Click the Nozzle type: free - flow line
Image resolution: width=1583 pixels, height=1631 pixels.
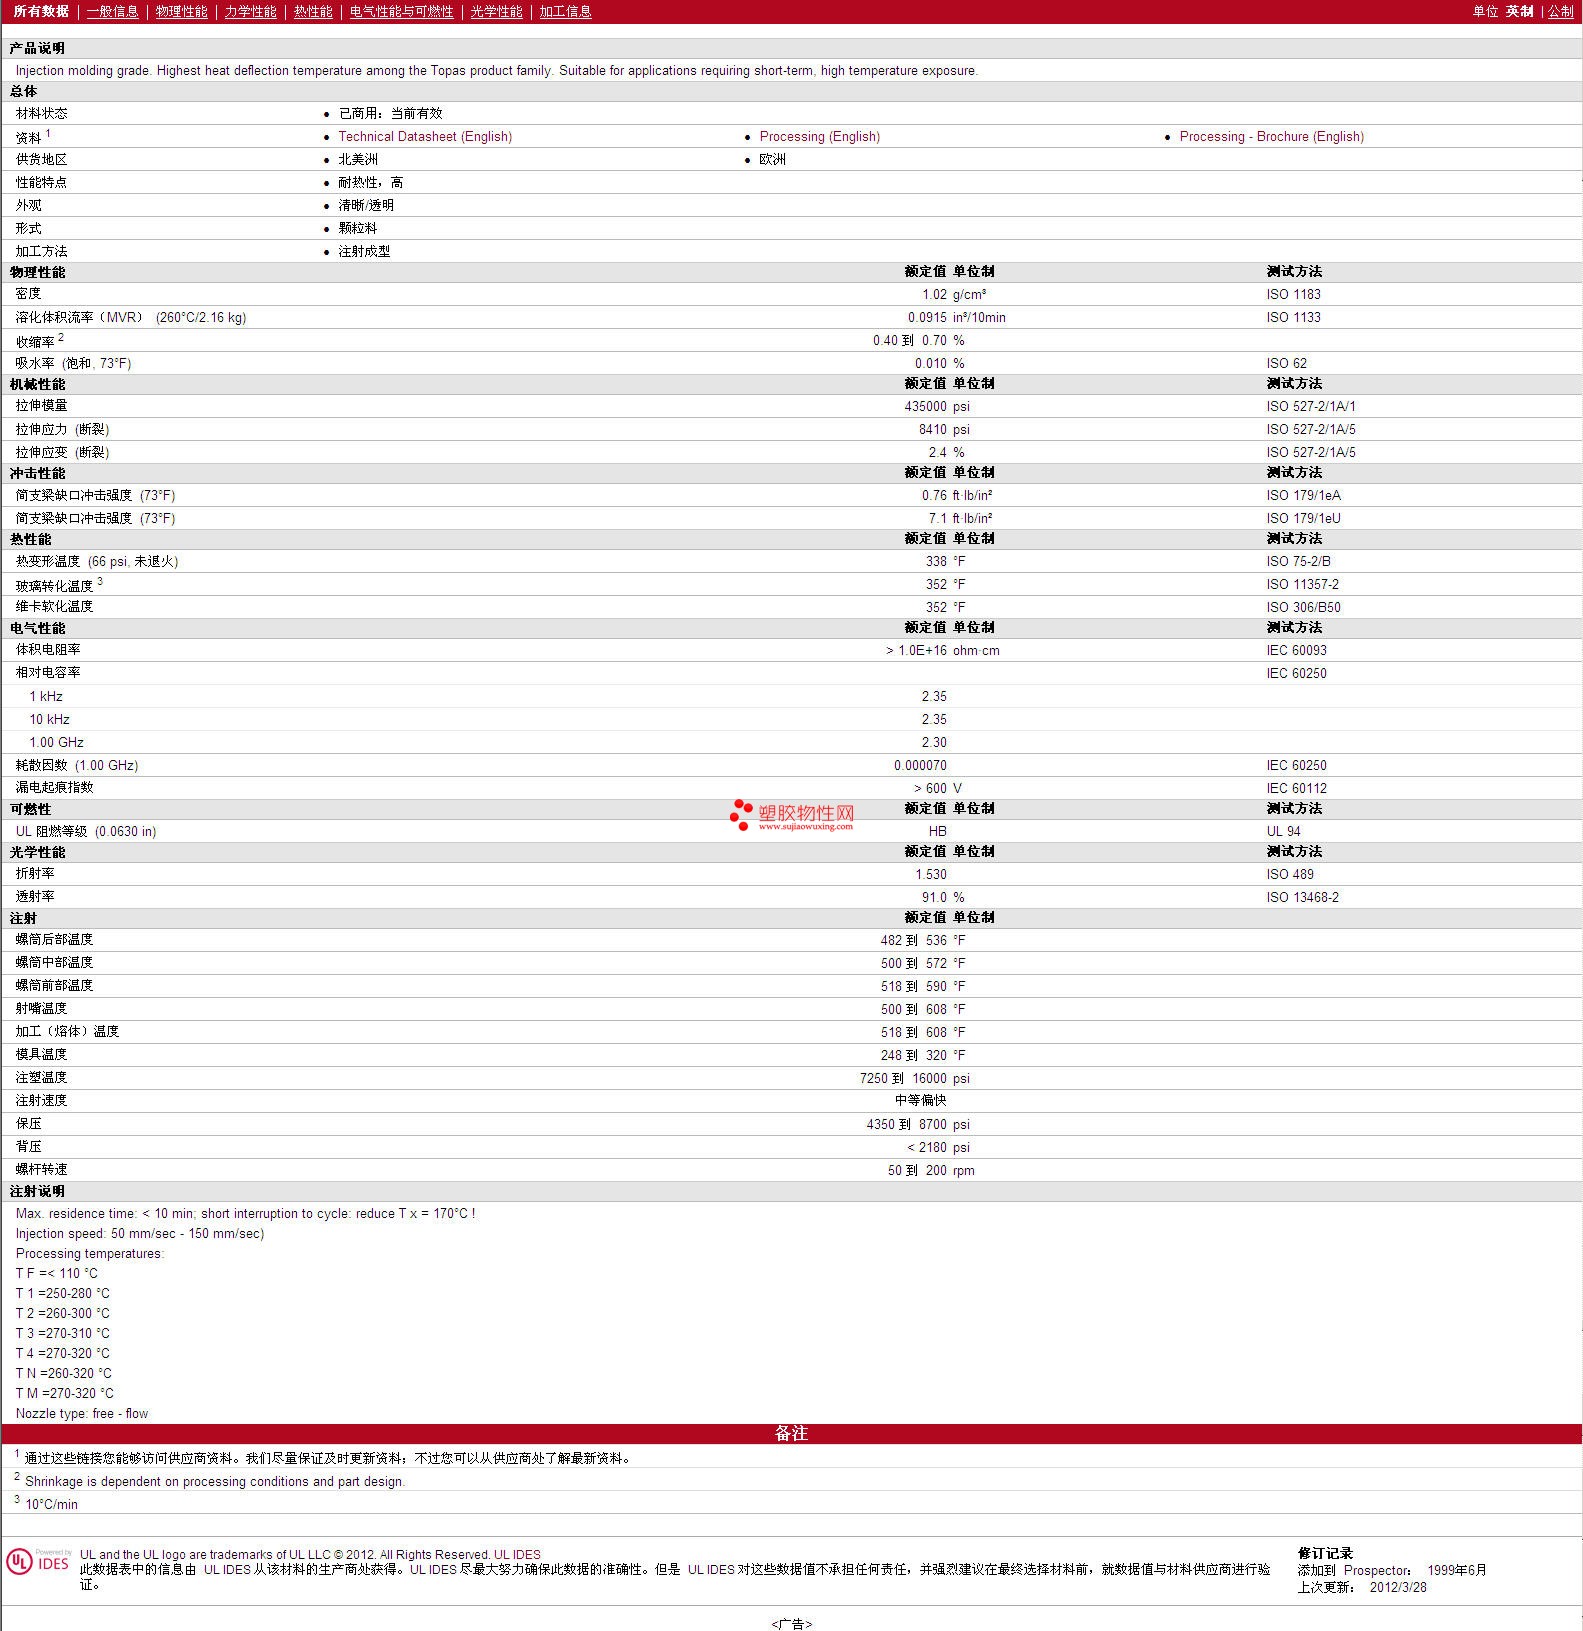82,1413
